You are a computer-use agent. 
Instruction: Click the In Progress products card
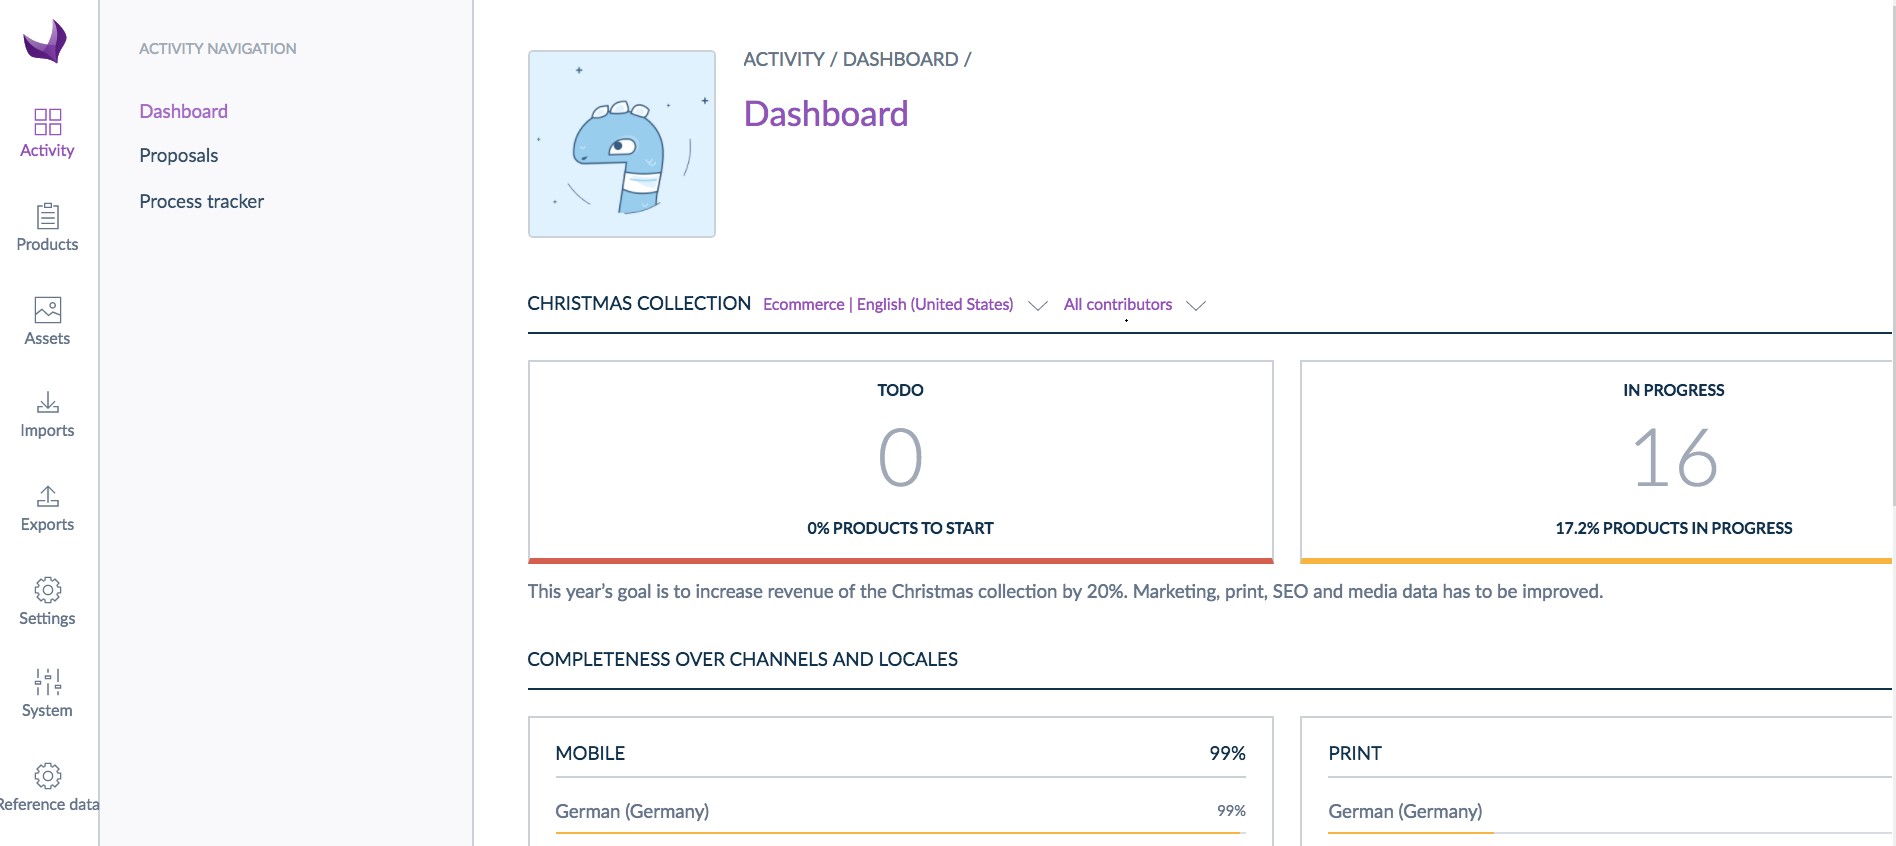[x=1595, y=460]
